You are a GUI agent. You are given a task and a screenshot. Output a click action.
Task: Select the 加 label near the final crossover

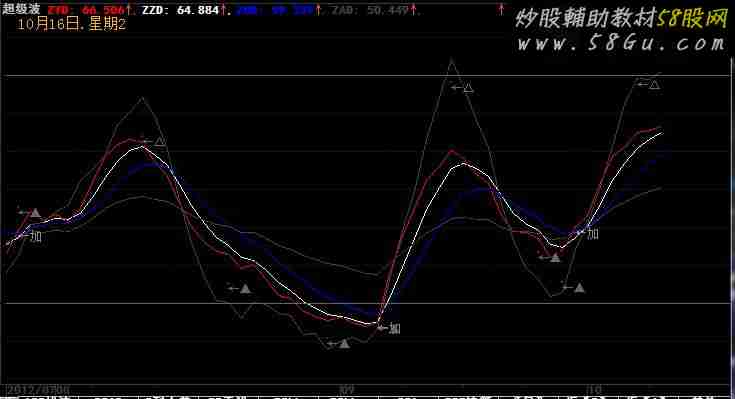click(x=593, y=233)
